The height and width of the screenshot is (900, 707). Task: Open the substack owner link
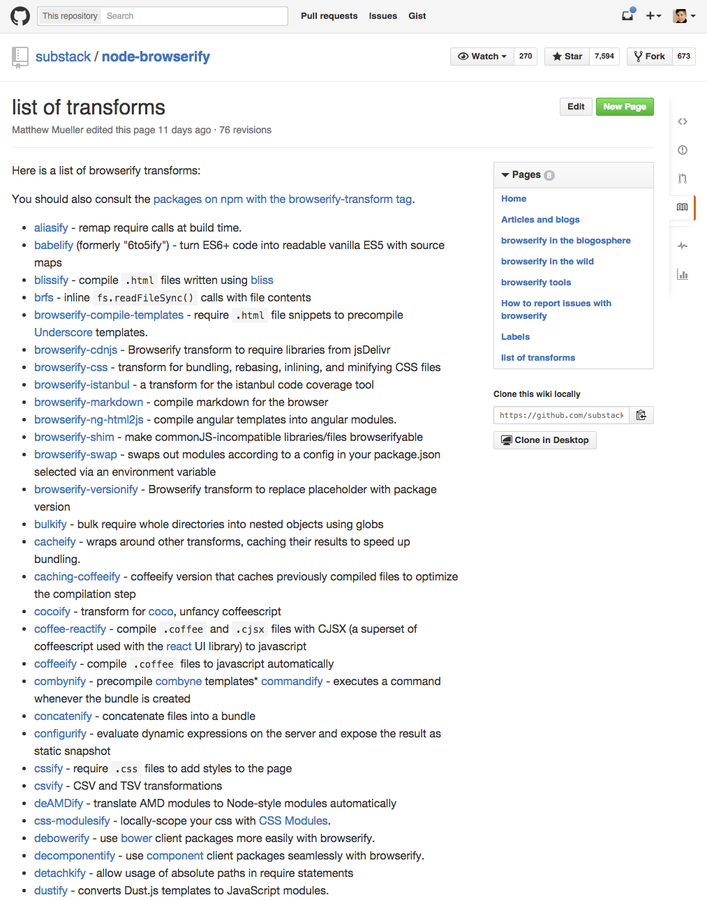(63, 57)
